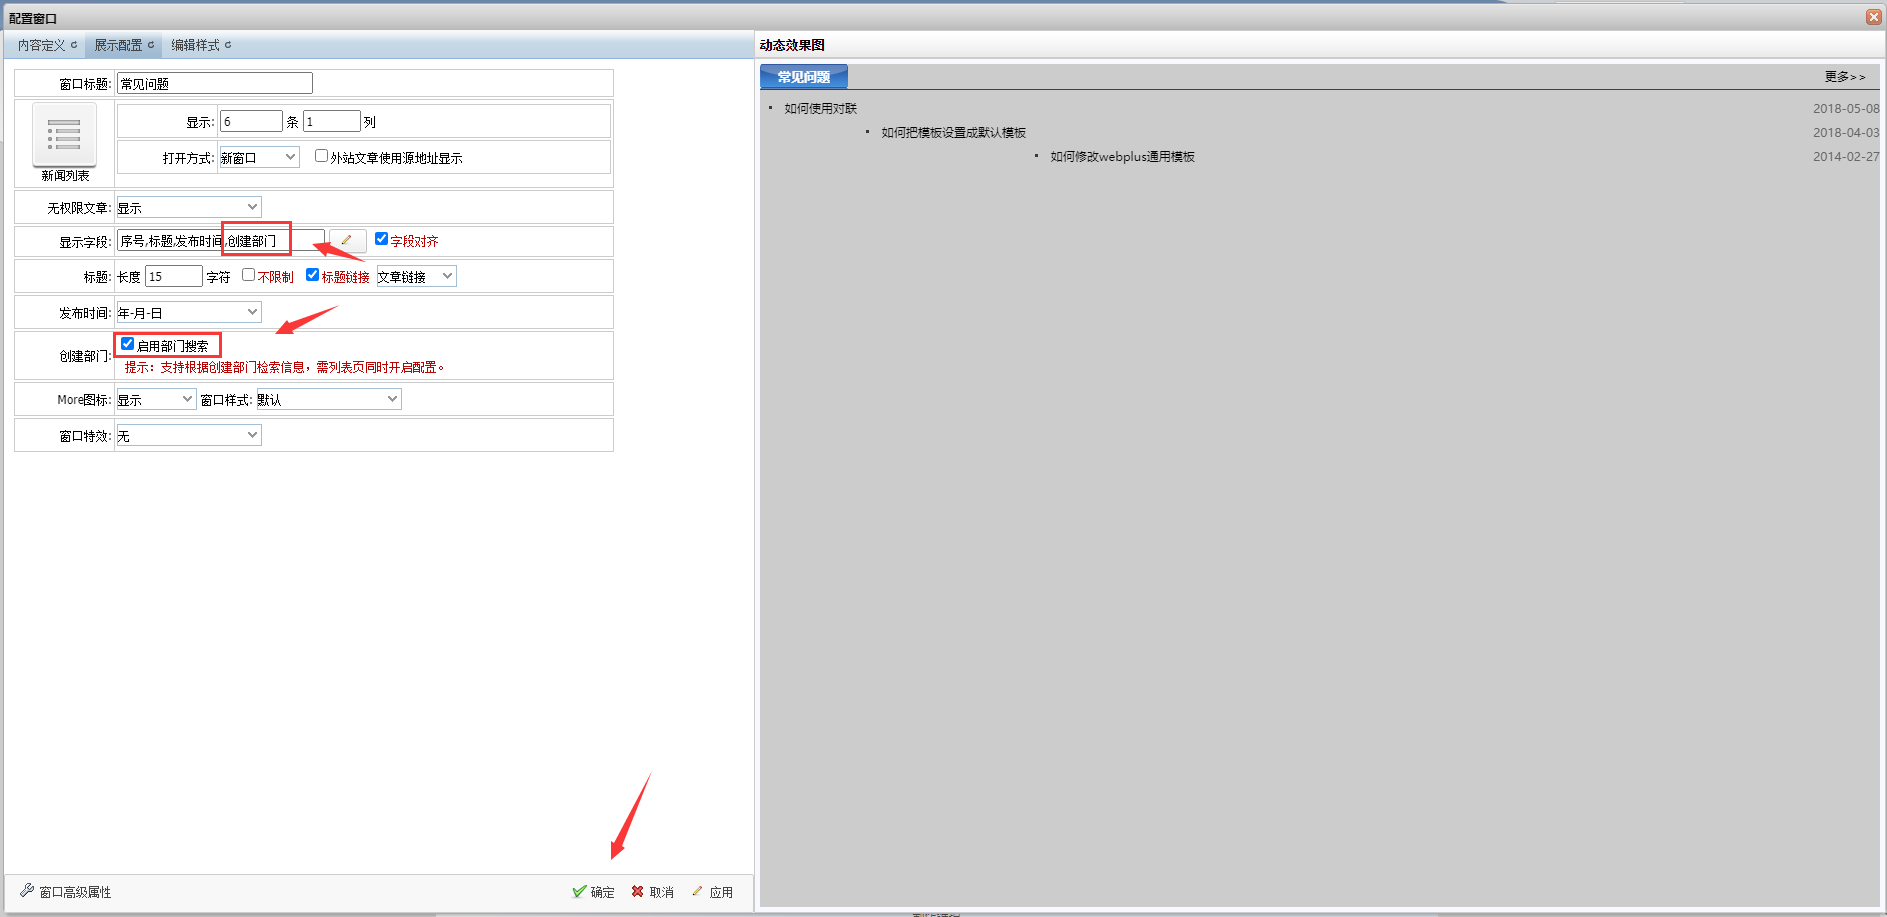Expand the 发布时间 format dropdown

(188, 313)
